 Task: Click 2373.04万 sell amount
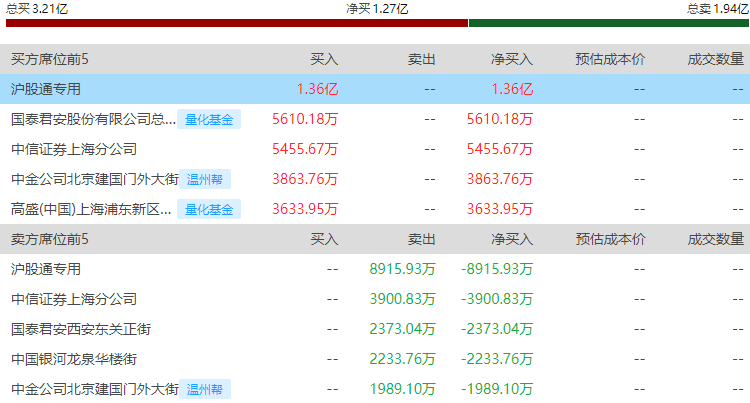[402, 329]
